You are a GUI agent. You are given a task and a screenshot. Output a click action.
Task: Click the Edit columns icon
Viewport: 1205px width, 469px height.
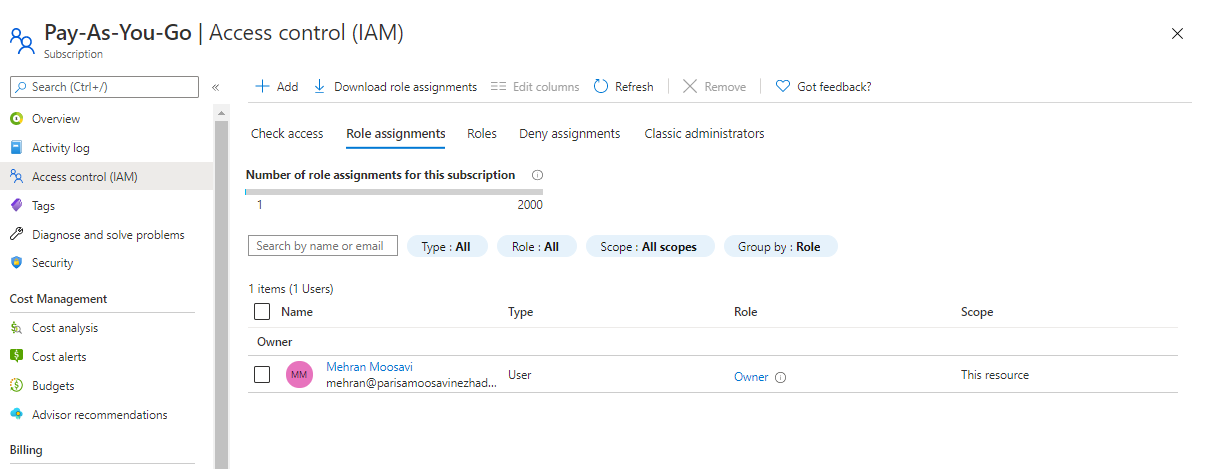[x=499, y=87]
